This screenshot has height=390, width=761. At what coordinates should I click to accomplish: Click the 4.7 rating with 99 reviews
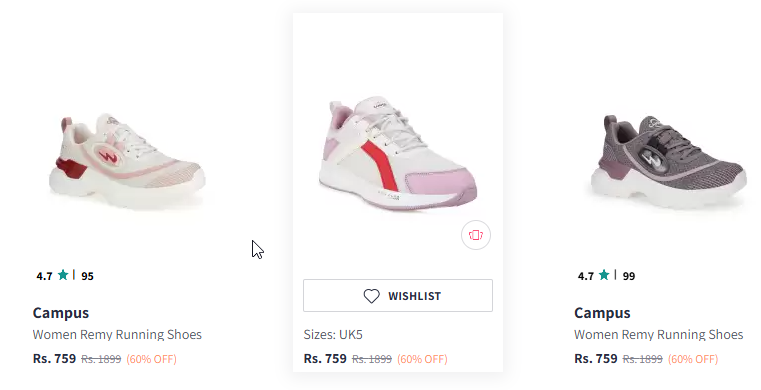[607, 276]
